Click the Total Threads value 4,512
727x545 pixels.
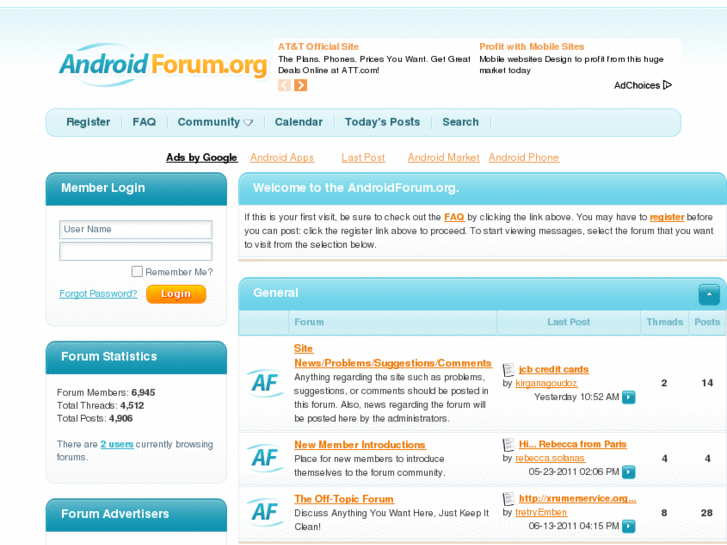[132, 405]
